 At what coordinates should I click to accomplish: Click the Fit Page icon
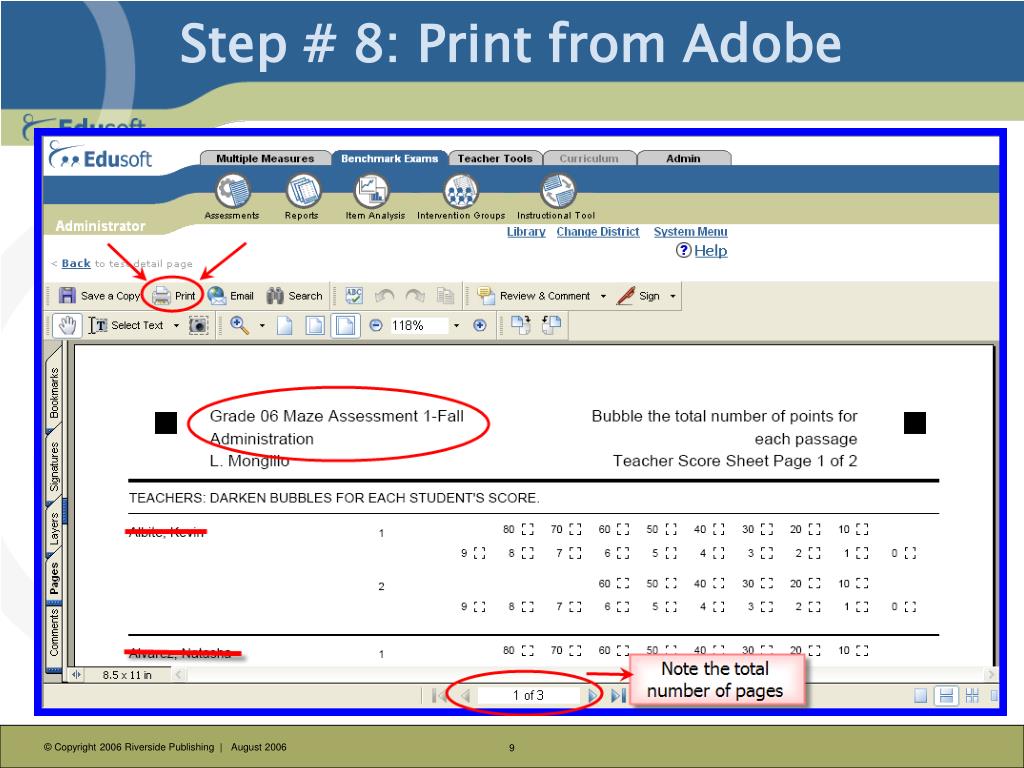(x=315, y=325)
